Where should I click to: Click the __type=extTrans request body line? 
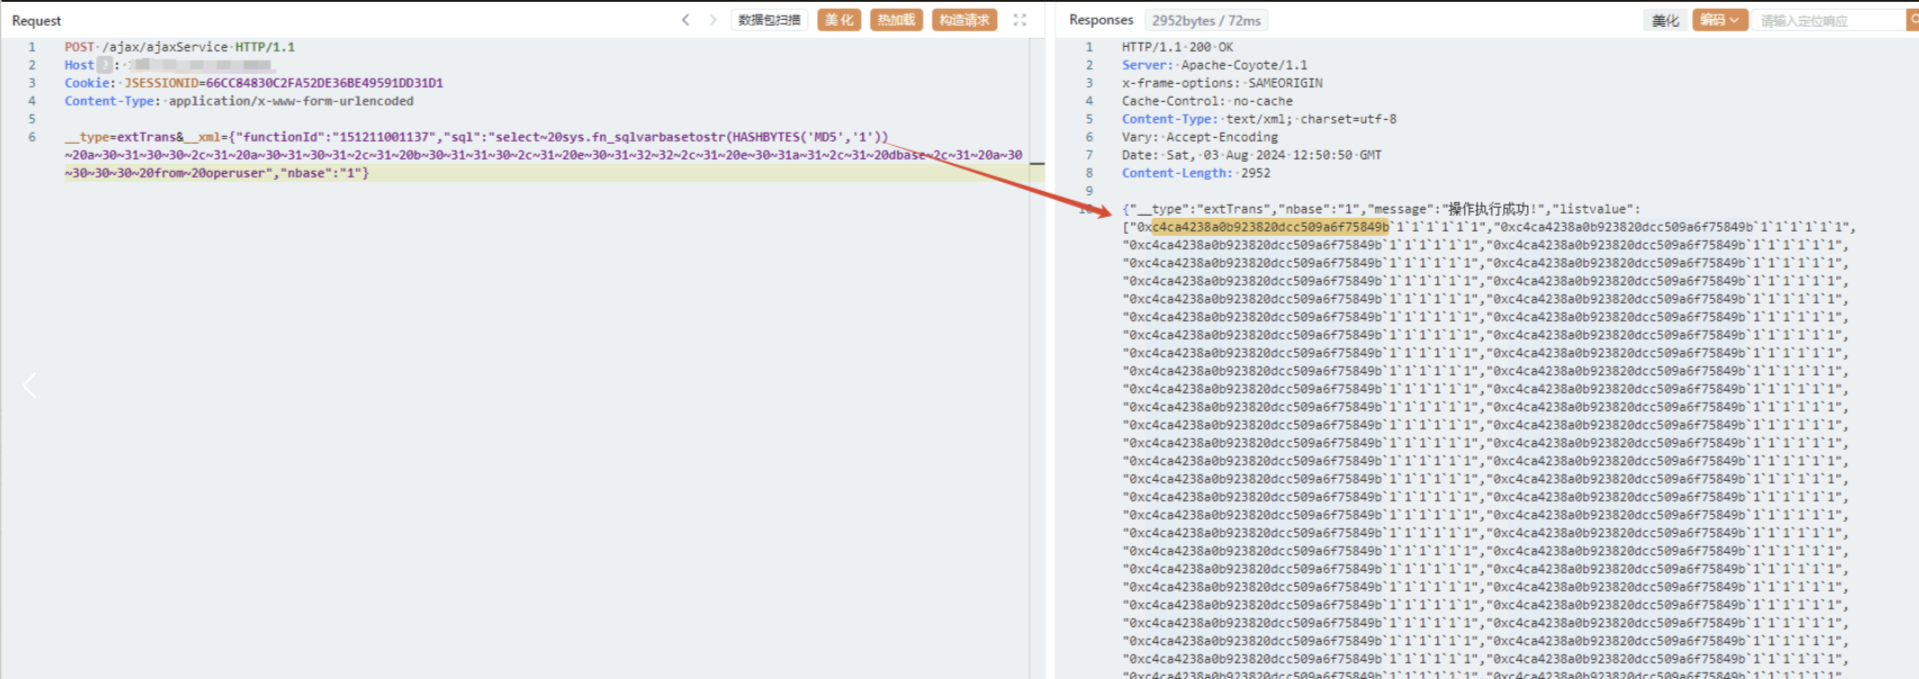pos(476,137)
